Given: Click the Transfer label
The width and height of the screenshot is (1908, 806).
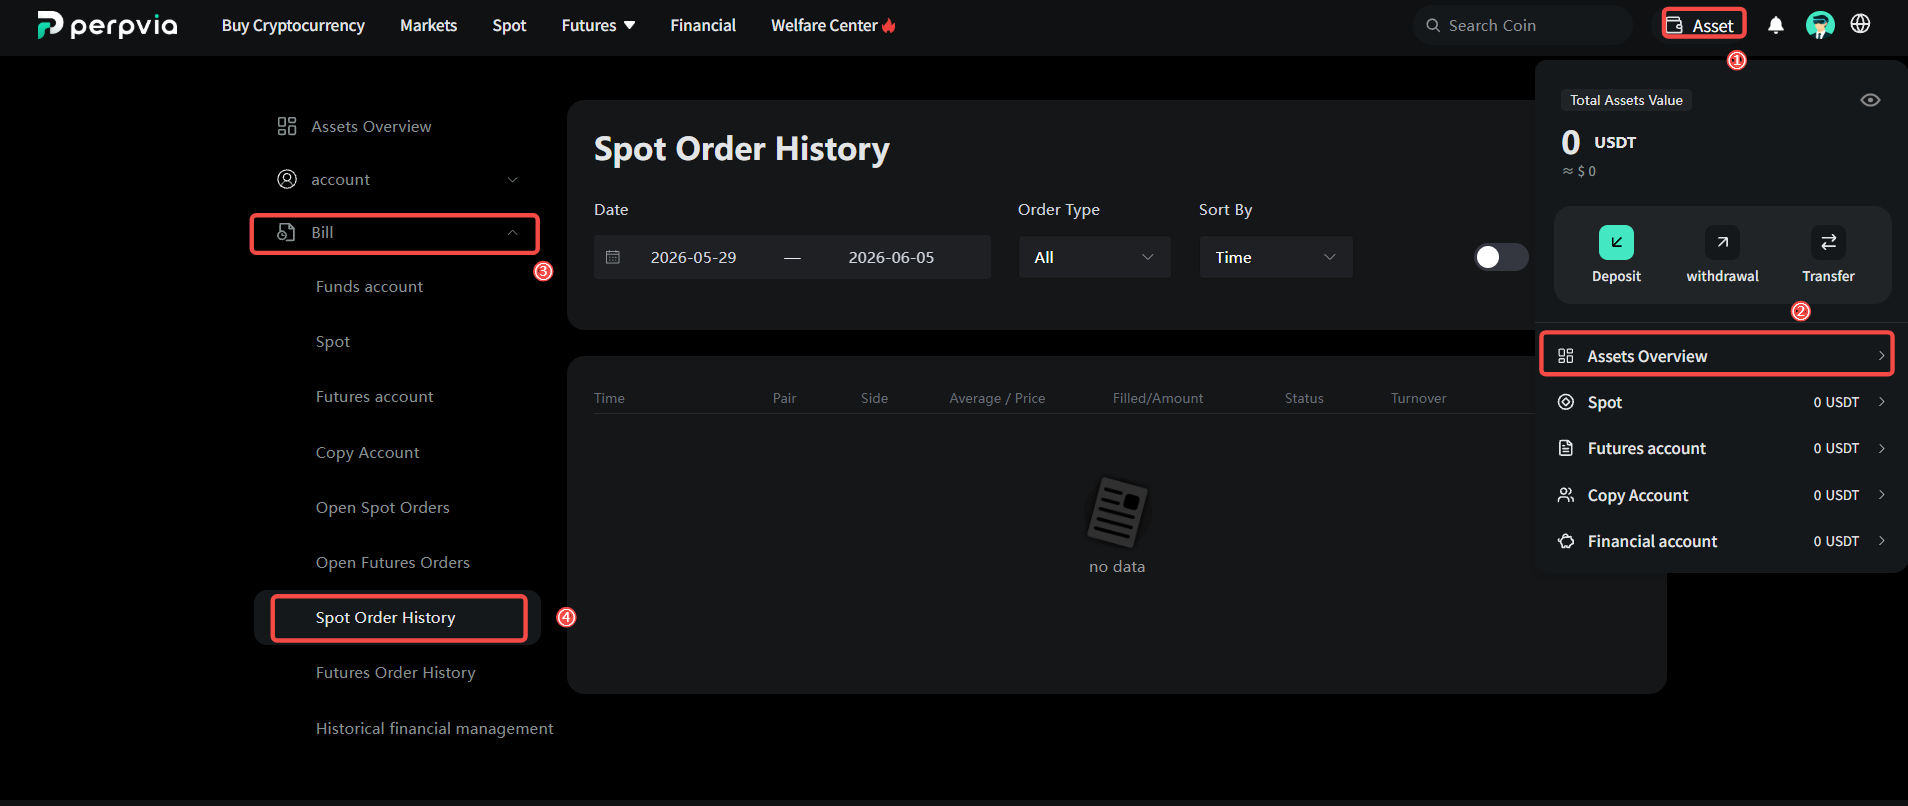Looking at the screenshot, I should tap(1828, 276).
